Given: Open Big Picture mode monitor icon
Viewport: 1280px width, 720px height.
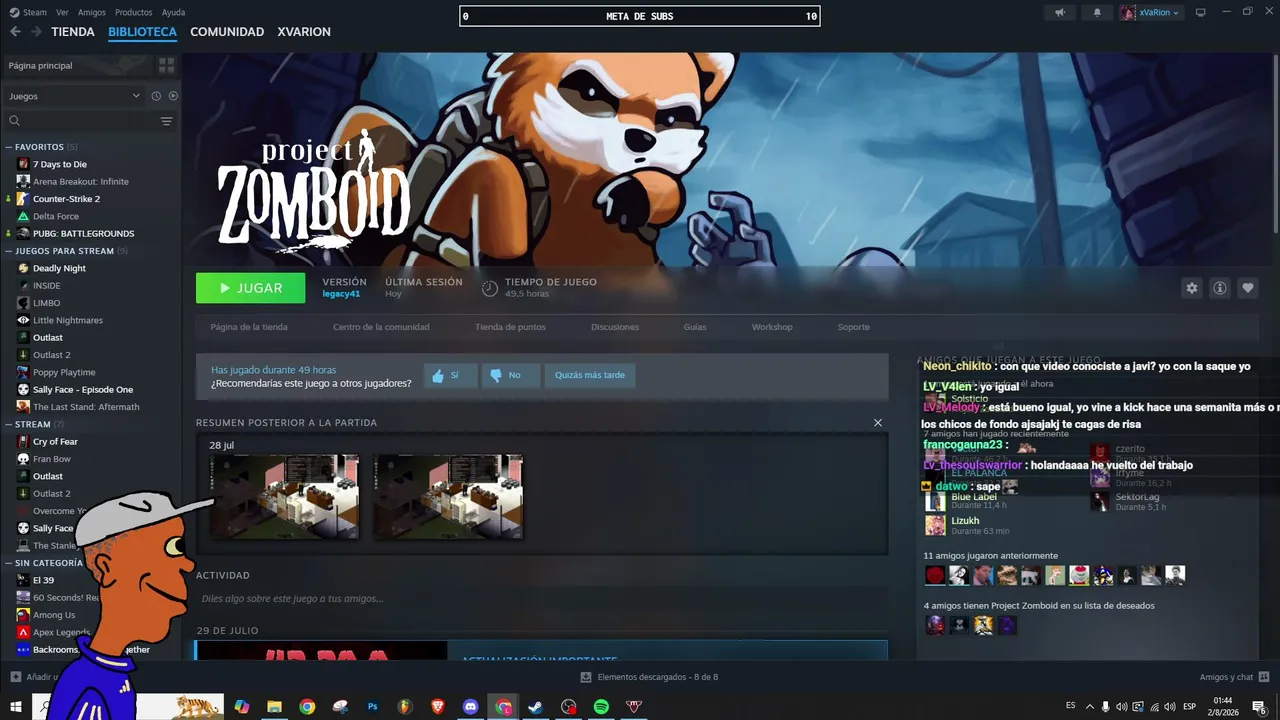Looking at the screenshot, I should click(x=1201, y=13).
